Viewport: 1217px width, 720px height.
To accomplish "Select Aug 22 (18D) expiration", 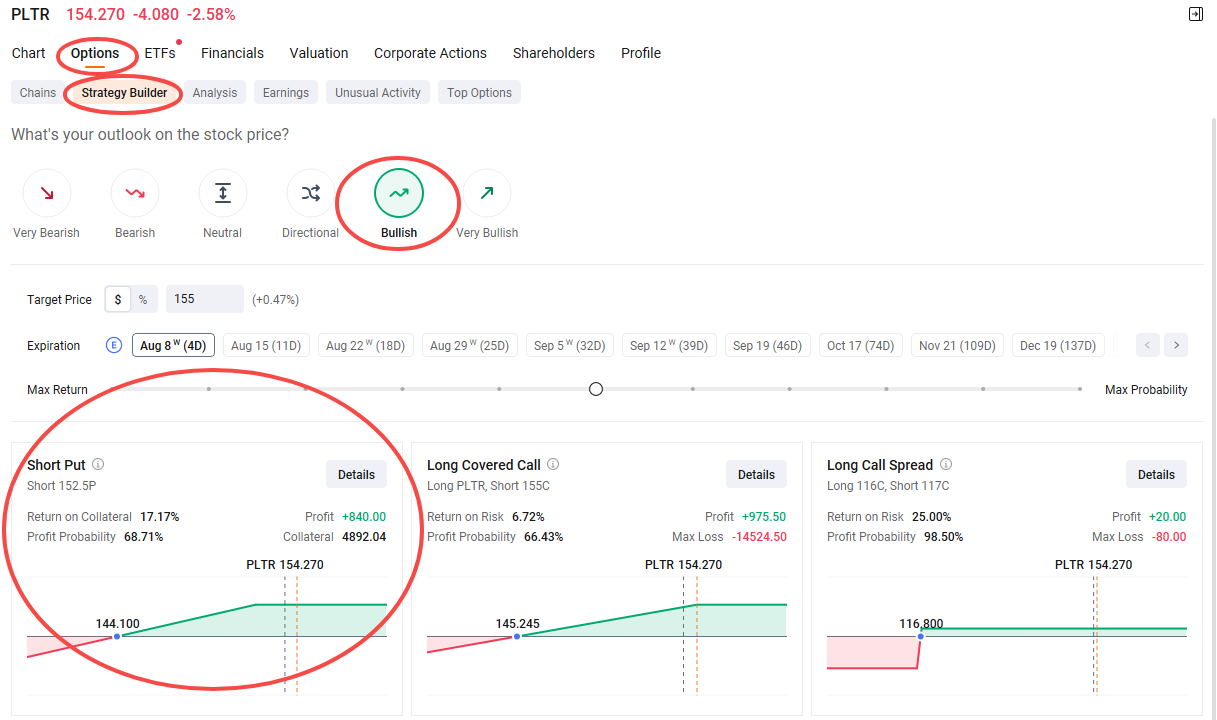I will (x=366, y=346).
